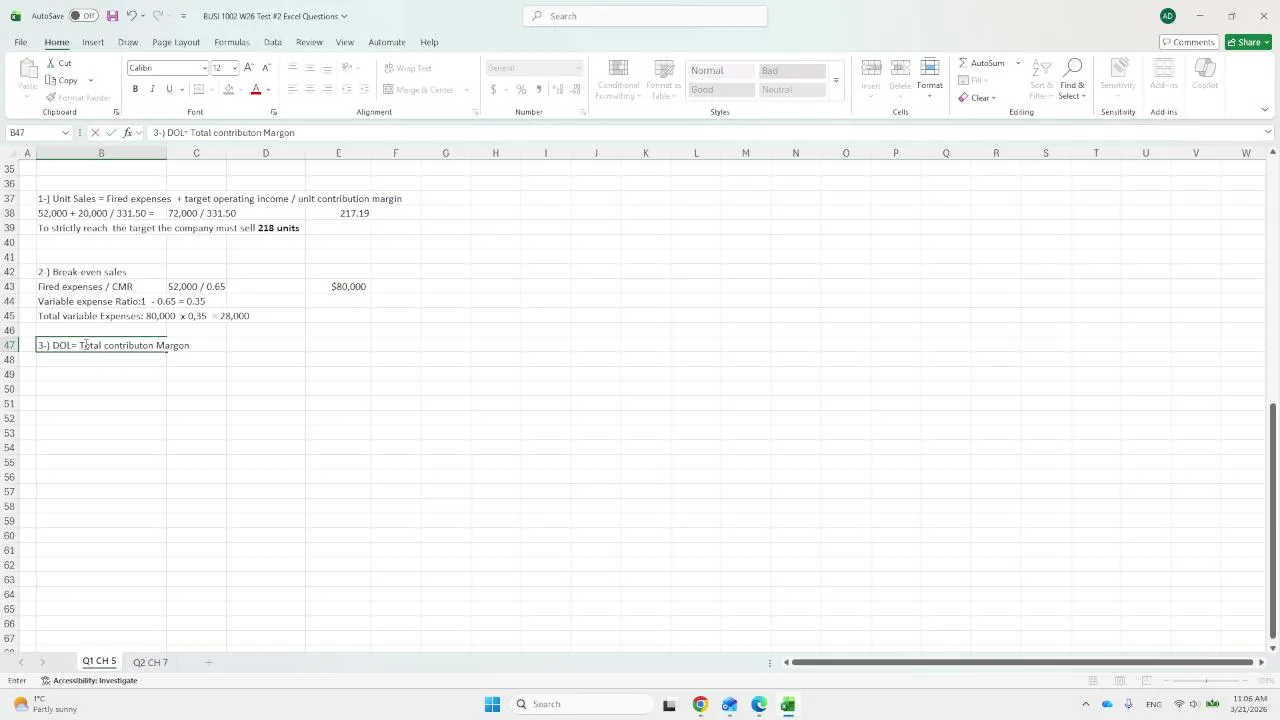Viewport: 1280px width, 720px height.
Task: Click the Name Box showing B47
Action: pyautogui.click(x=38, y=133)
